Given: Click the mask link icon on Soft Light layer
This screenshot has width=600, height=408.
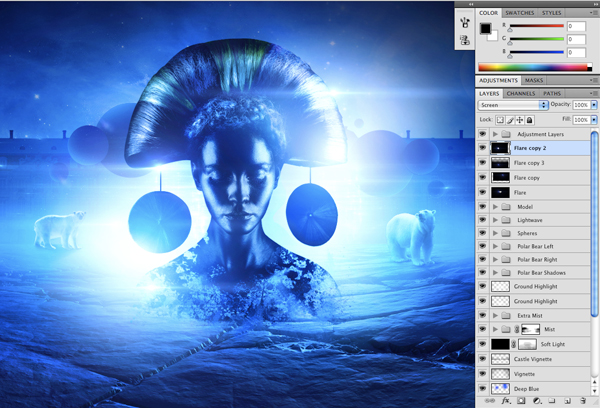Looking at the screenshot, I should click(x=514, y=344).
